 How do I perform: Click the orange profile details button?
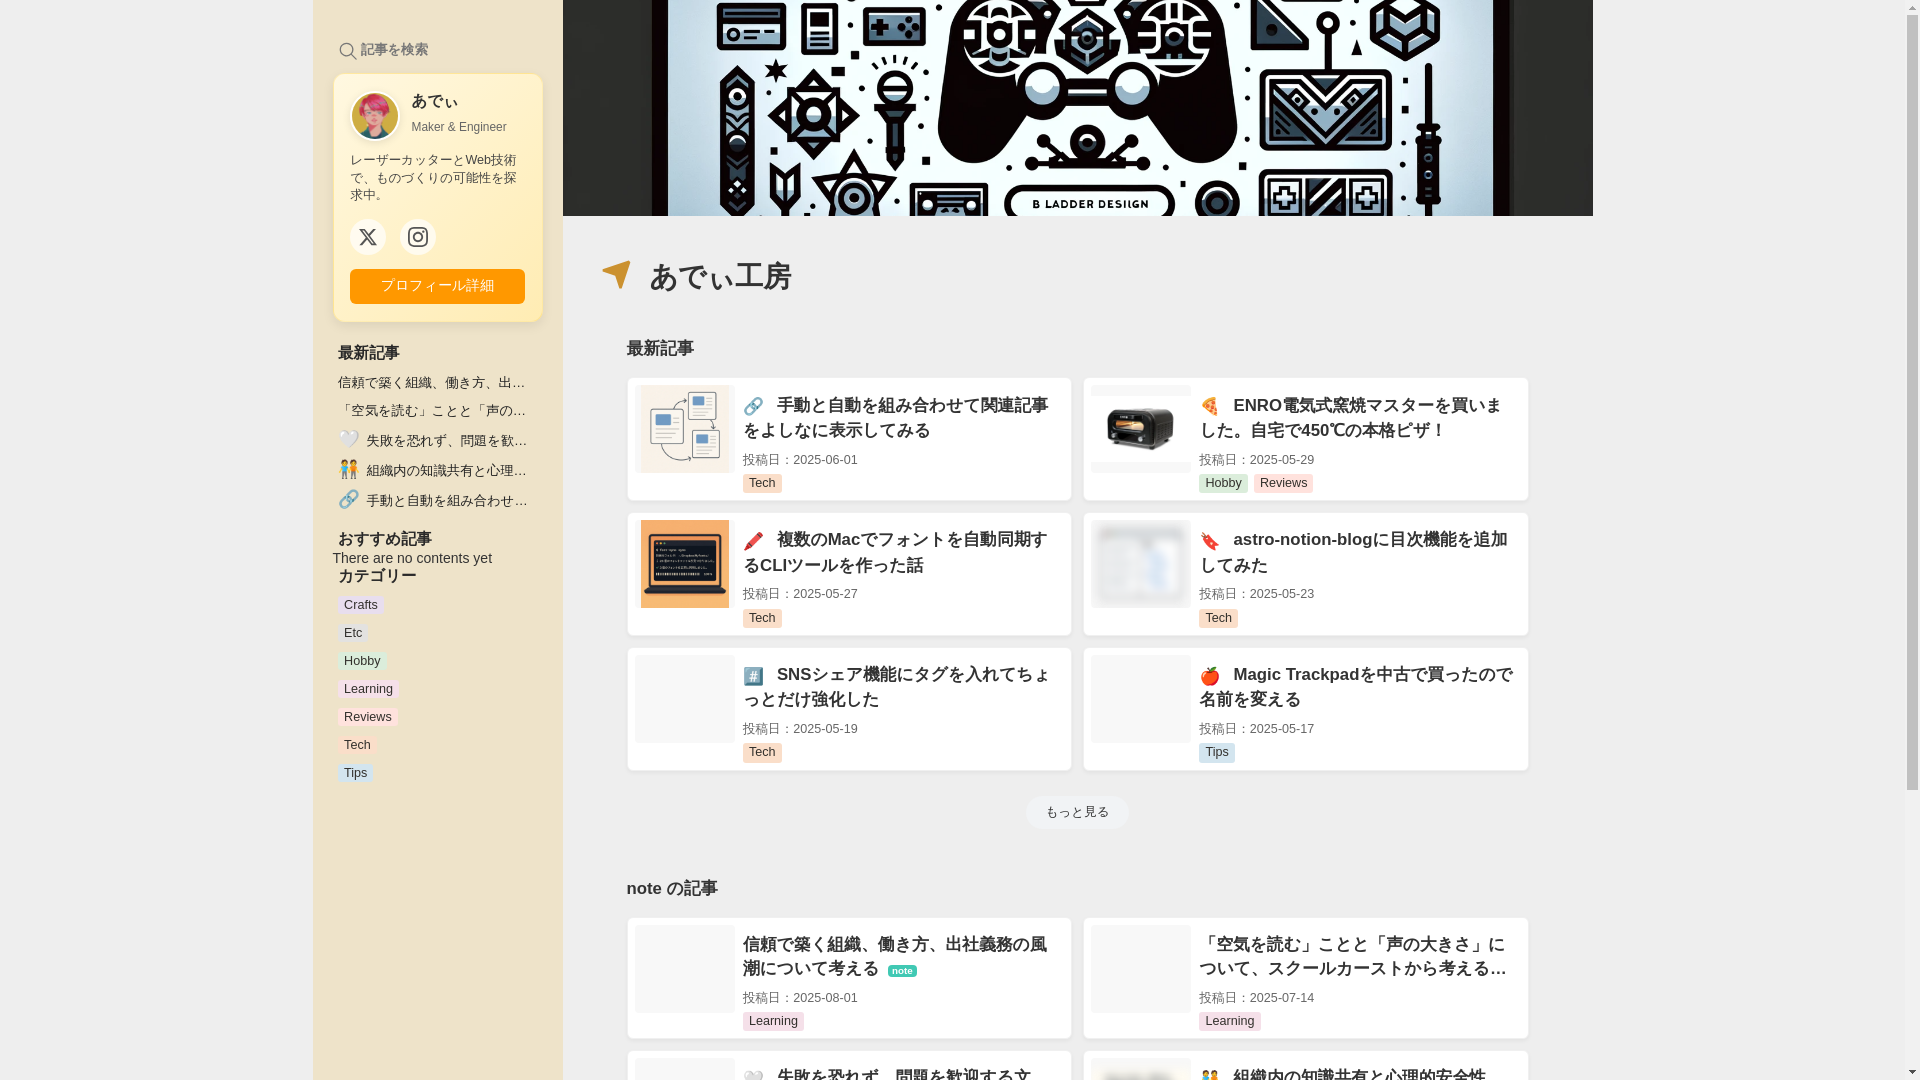[x=437, y=286]
